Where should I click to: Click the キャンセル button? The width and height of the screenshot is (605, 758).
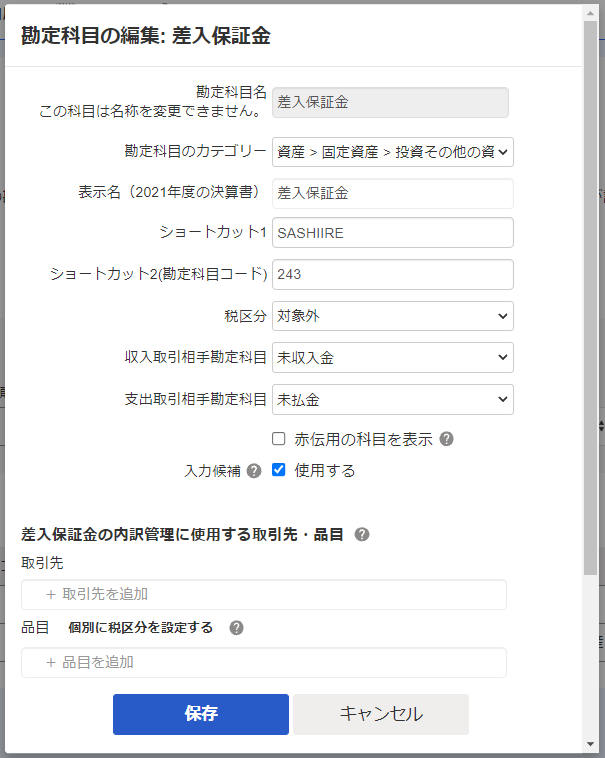point(380,714)
